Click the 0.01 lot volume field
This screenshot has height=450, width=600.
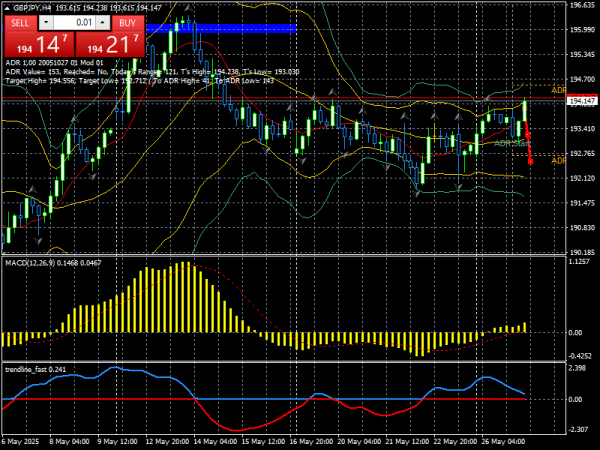[74, 23]
